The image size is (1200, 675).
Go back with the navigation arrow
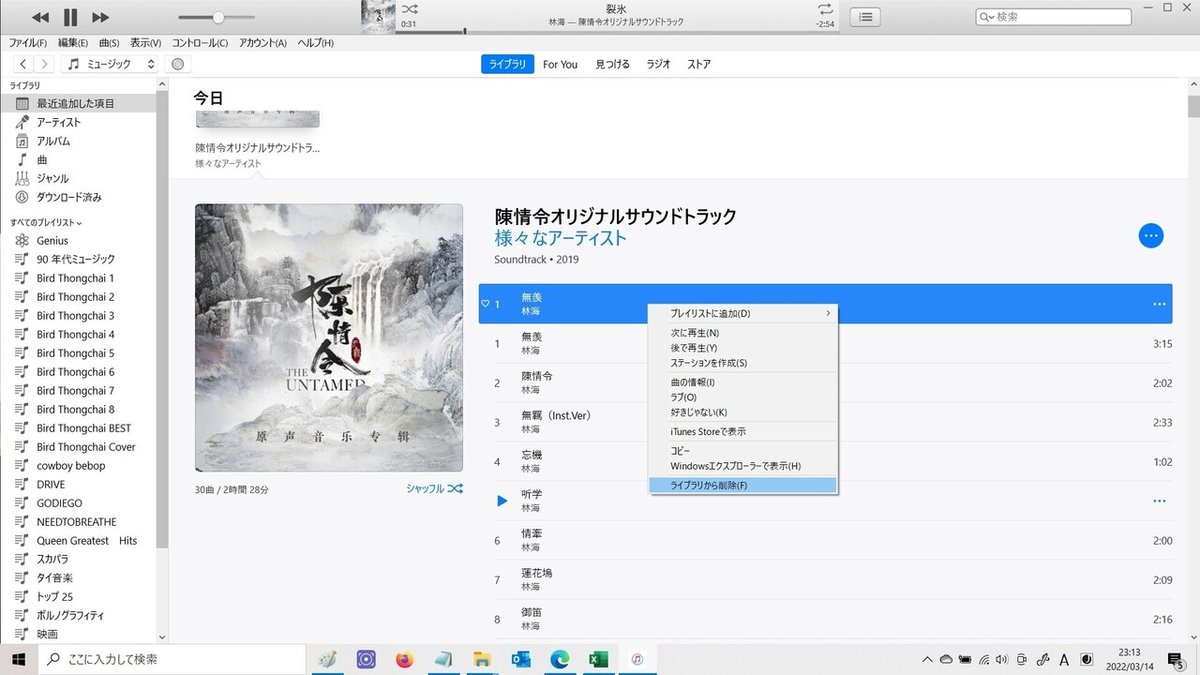click(x=23, y=64)
